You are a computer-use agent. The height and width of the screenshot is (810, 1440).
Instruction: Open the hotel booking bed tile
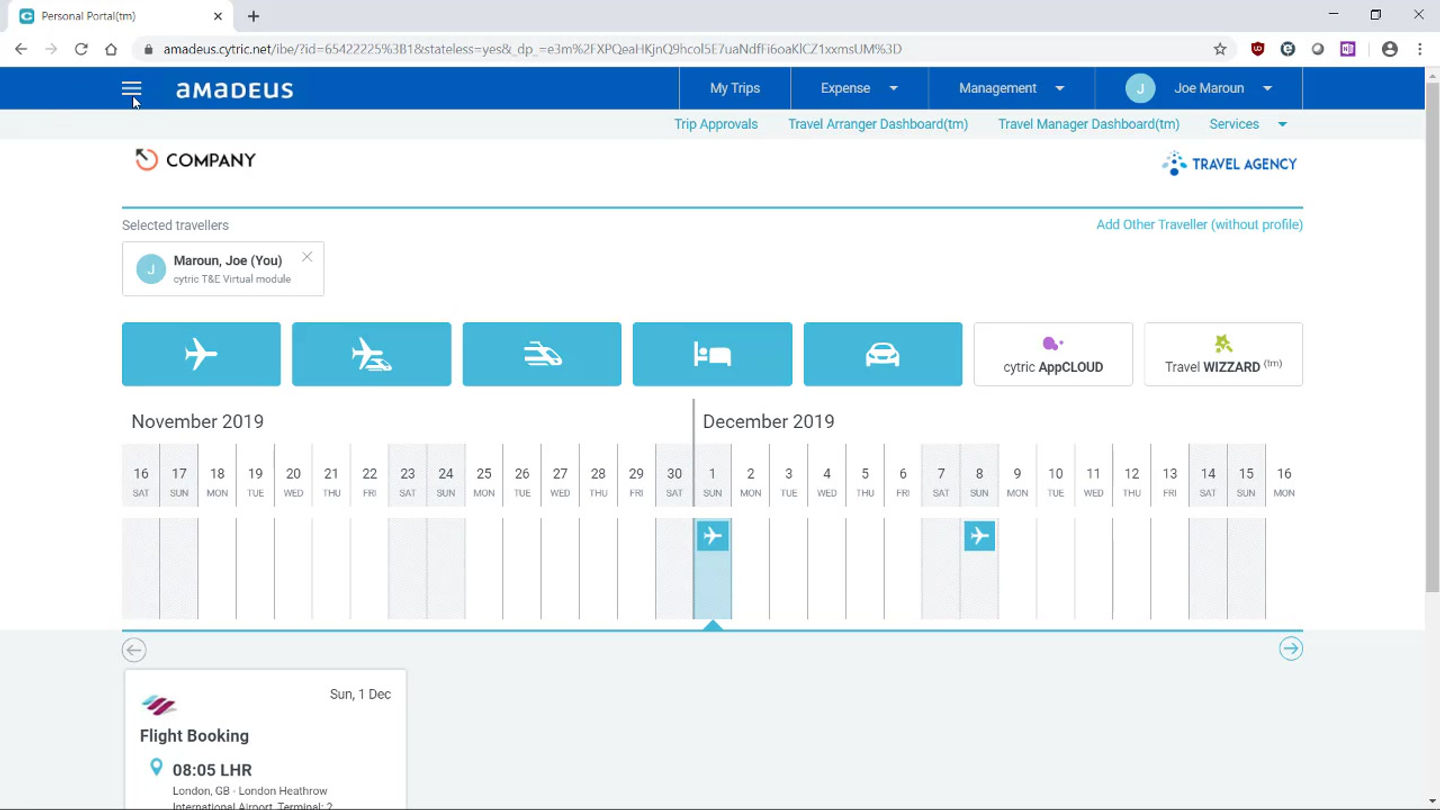[x=712, y=354]
